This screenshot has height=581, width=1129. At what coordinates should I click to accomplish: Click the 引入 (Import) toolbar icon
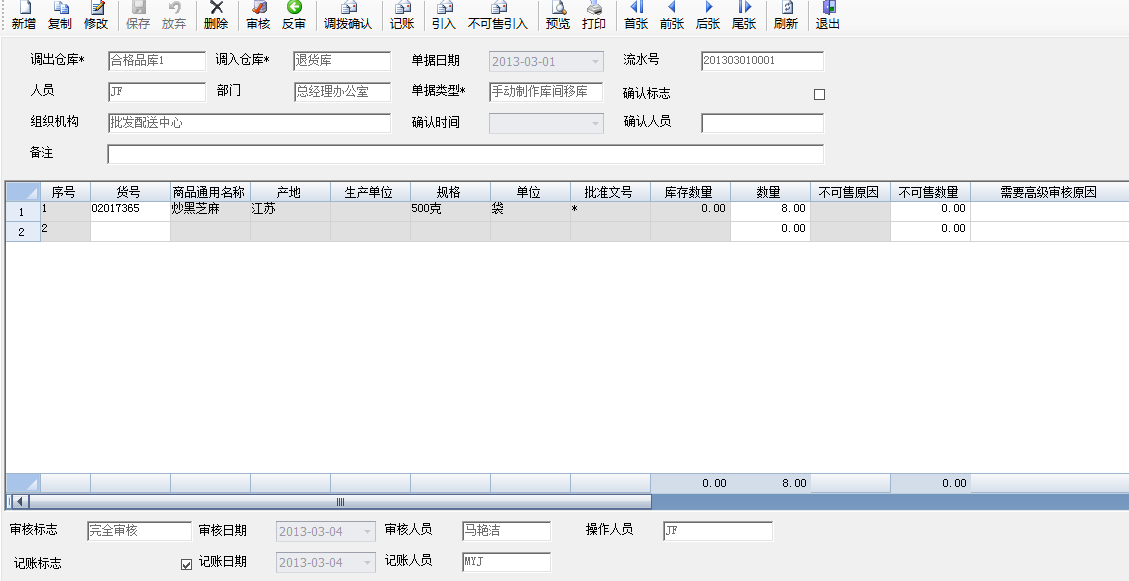pyautogui.click(x=444, y=15)
